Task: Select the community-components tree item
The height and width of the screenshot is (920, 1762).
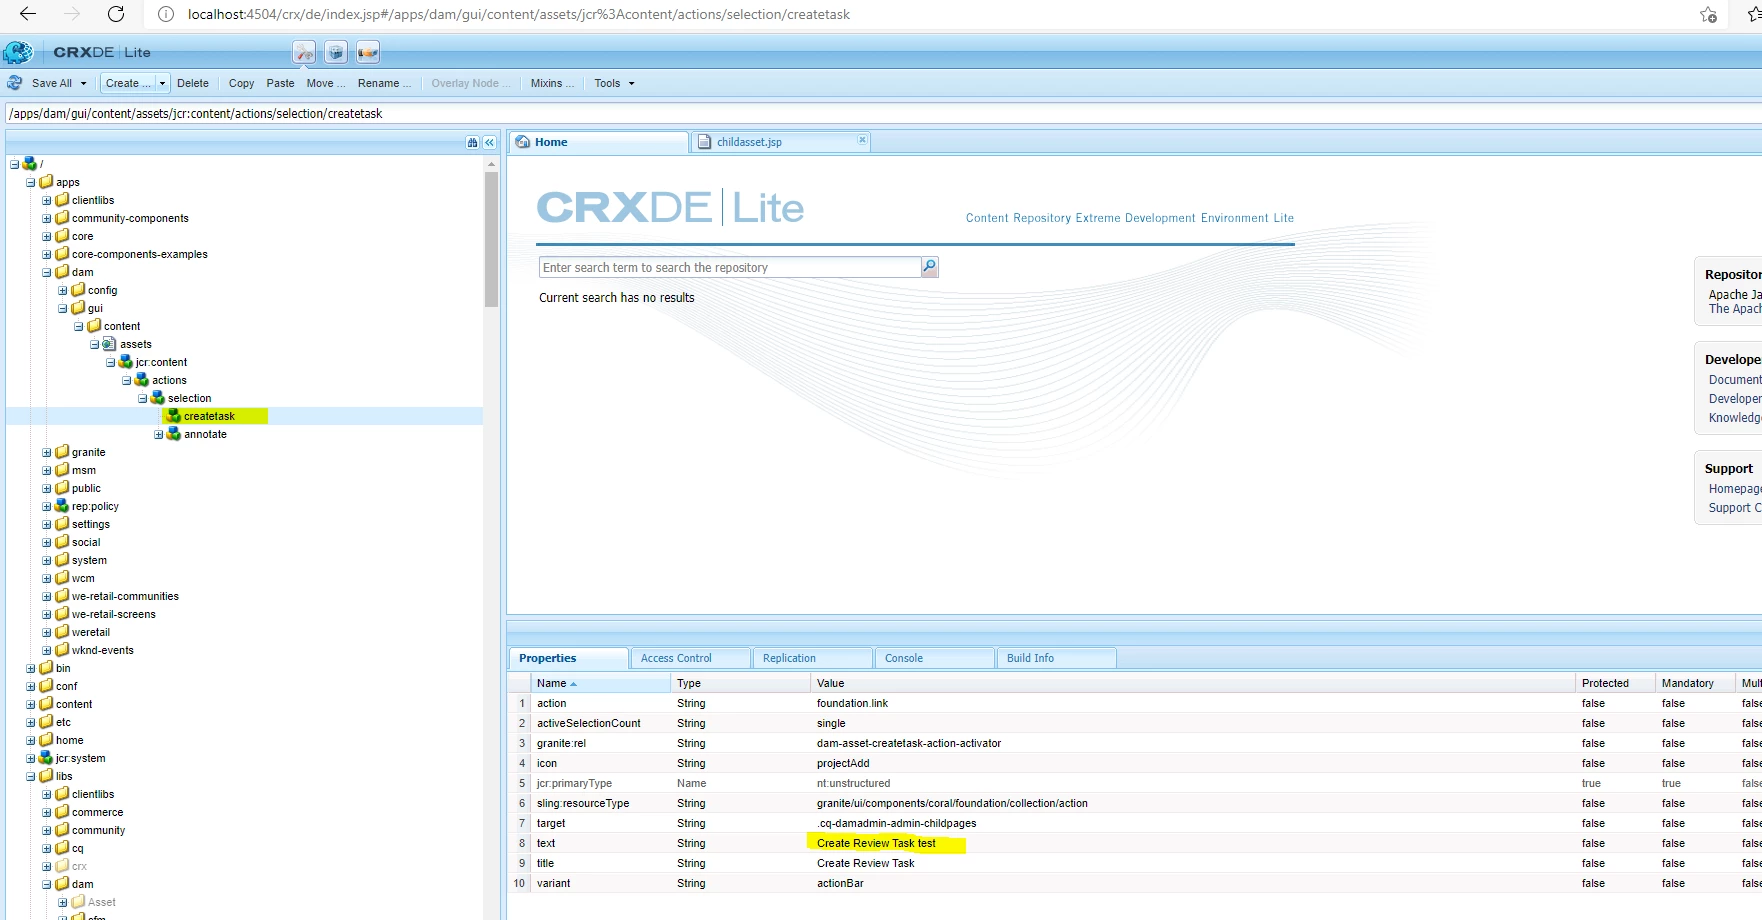Action: pyautogui.click(x=130, y=218)
